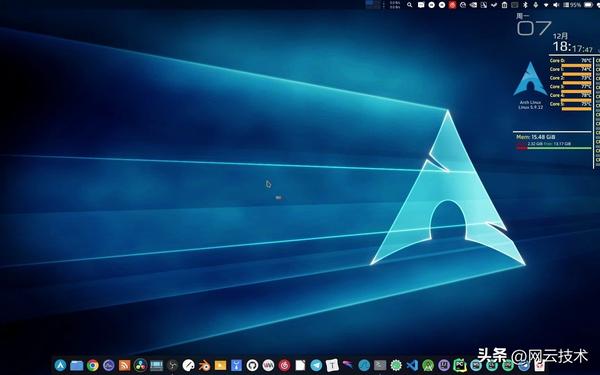Viewport: 600px width, 375px height.
Task: Open the orange RSS feed reader
Action: (124, 365)
